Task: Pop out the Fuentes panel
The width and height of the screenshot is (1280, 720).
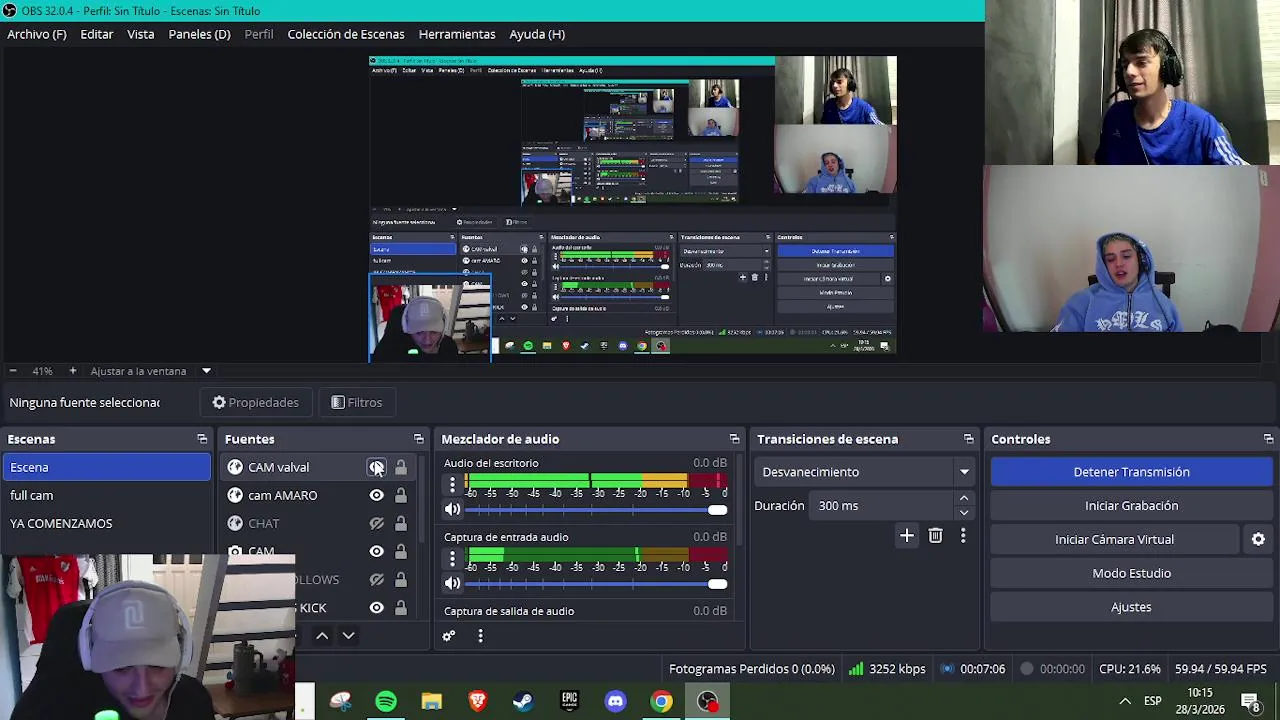Action: point(419,439)
